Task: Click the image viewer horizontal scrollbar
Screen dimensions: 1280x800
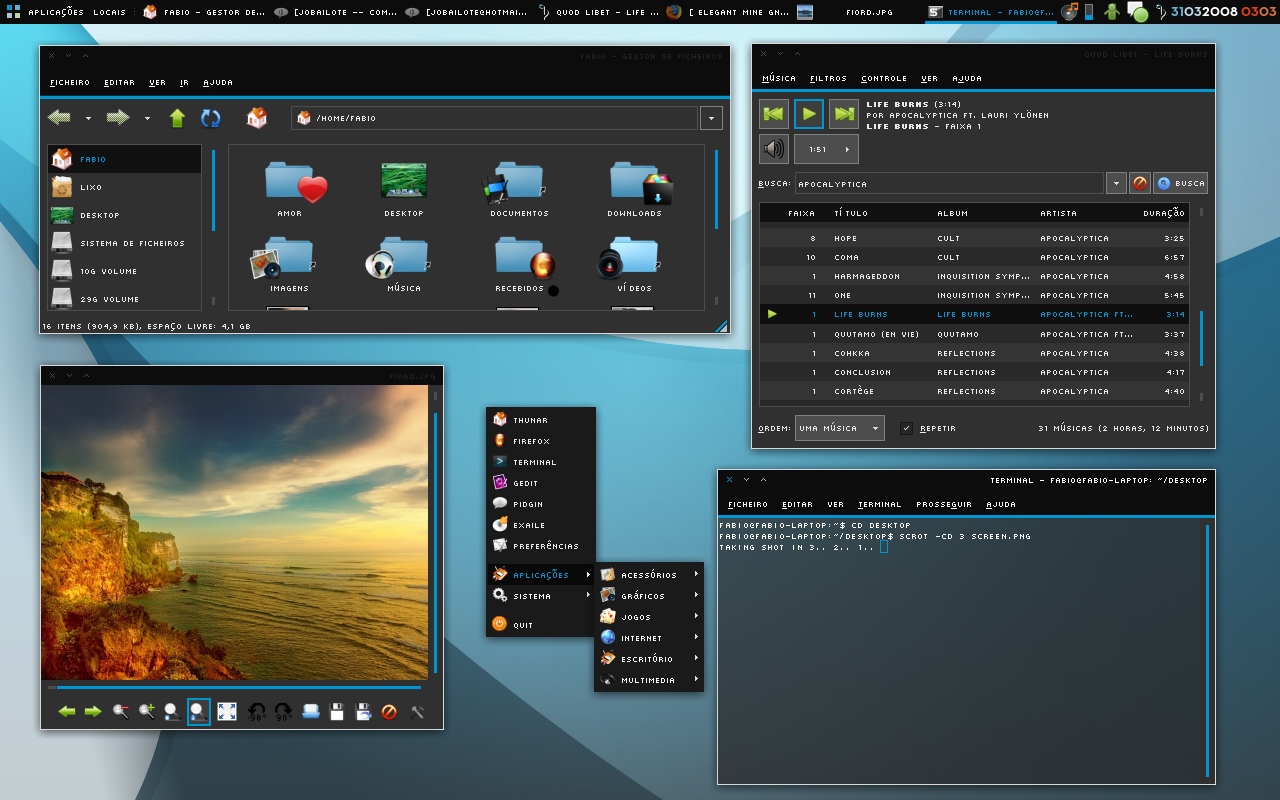Action: [x=239, y=687]
